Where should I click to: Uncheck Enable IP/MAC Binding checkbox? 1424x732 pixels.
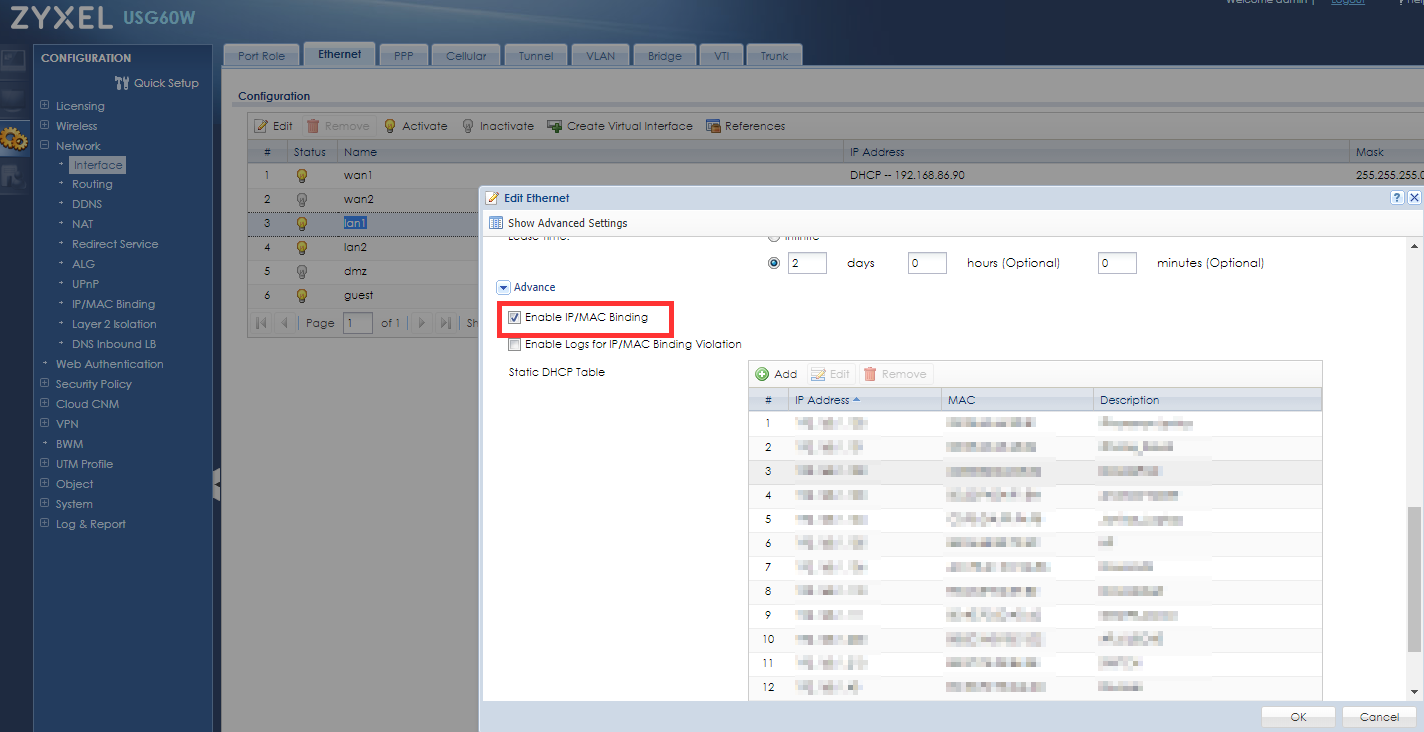(514, 318)
